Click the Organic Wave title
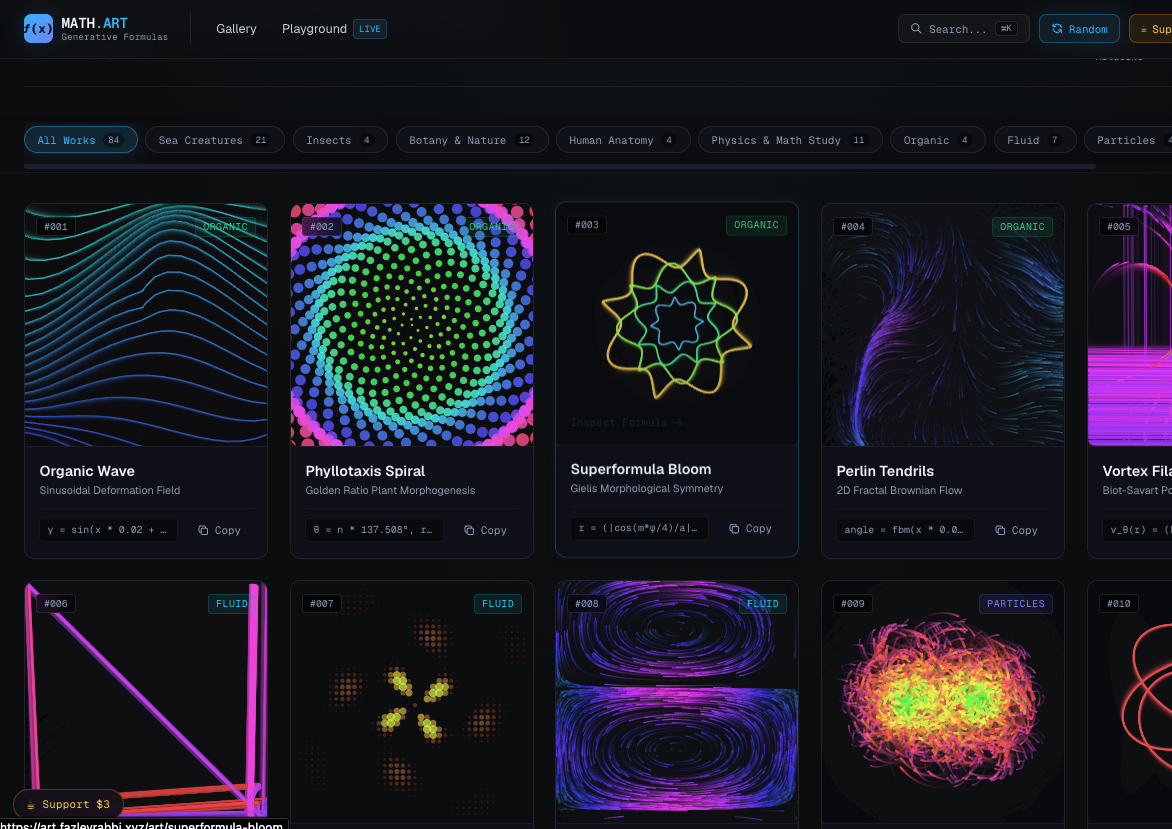This screenshot has width=1172, height=829. click(x=87, y=471)
